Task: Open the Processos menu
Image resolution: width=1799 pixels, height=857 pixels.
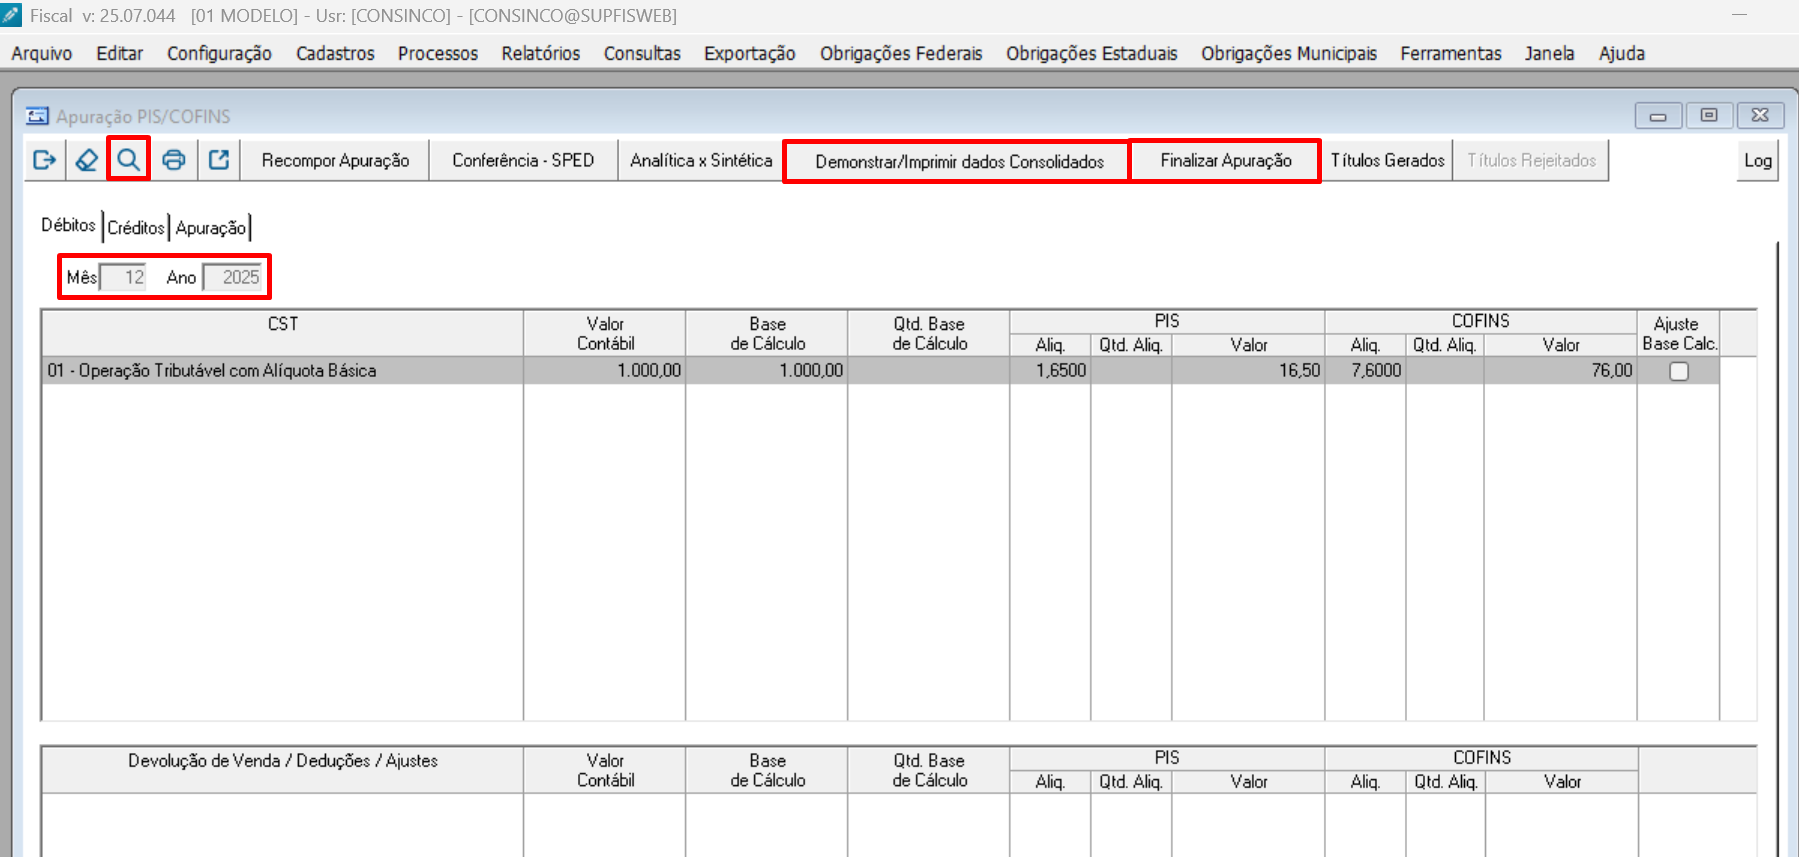Action: pyautogui.click(x=438, y=54)
